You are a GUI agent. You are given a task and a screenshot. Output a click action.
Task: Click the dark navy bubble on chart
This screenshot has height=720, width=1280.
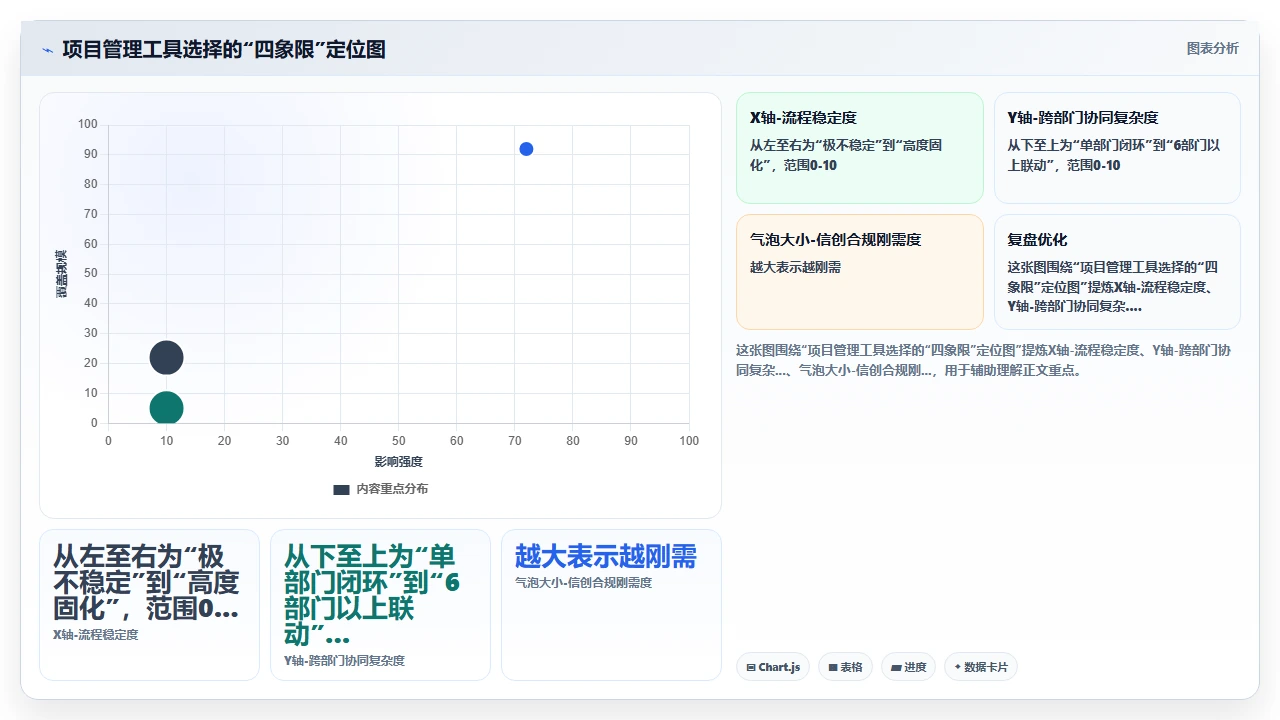(167, 357)
